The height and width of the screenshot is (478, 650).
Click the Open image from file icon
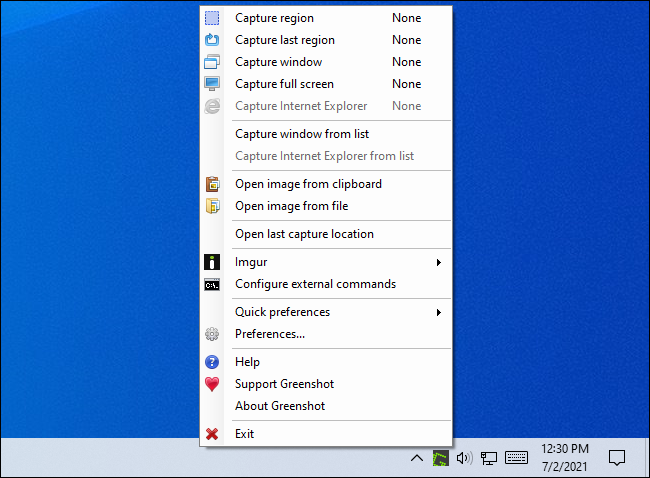212,206
